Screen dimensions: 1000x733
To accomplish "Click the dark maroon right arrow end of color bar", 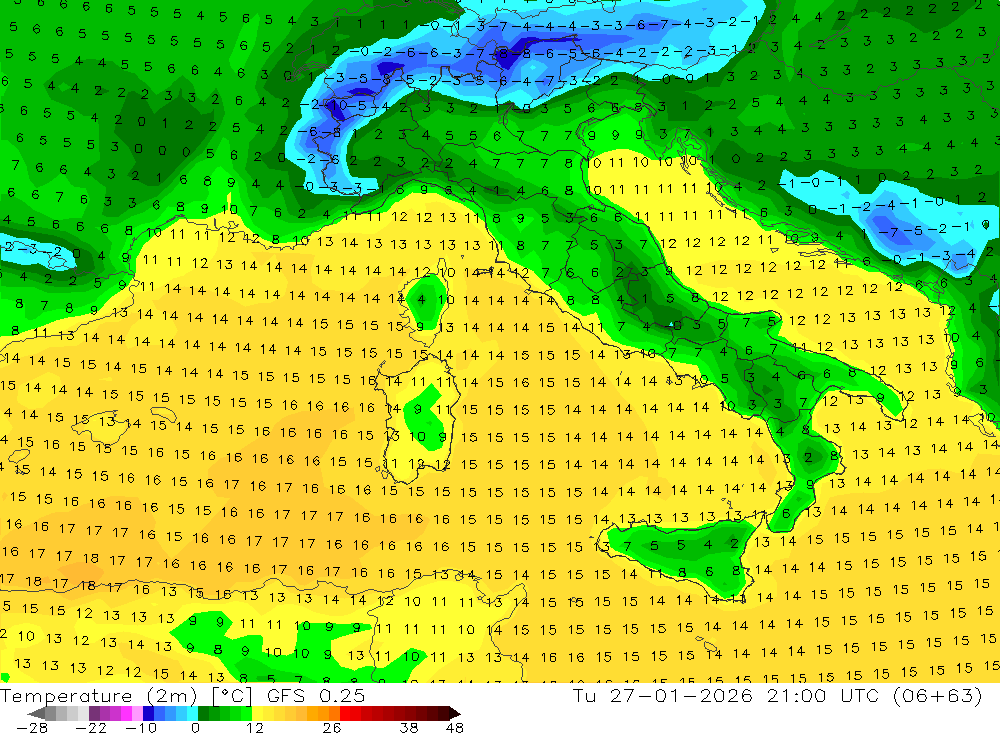I will 454,713.
